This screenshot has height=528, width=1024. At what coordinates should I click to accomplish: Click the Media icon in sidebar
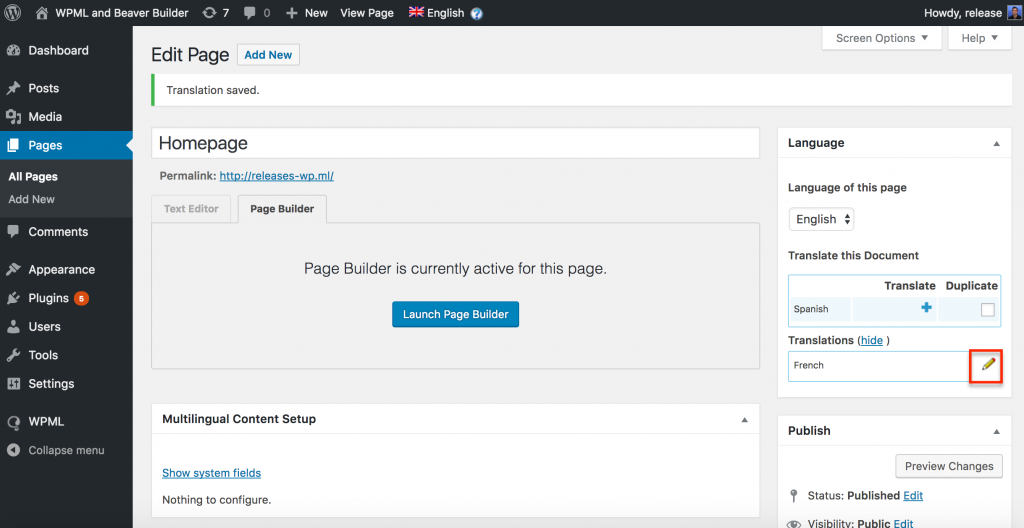(x=13, y=117)
